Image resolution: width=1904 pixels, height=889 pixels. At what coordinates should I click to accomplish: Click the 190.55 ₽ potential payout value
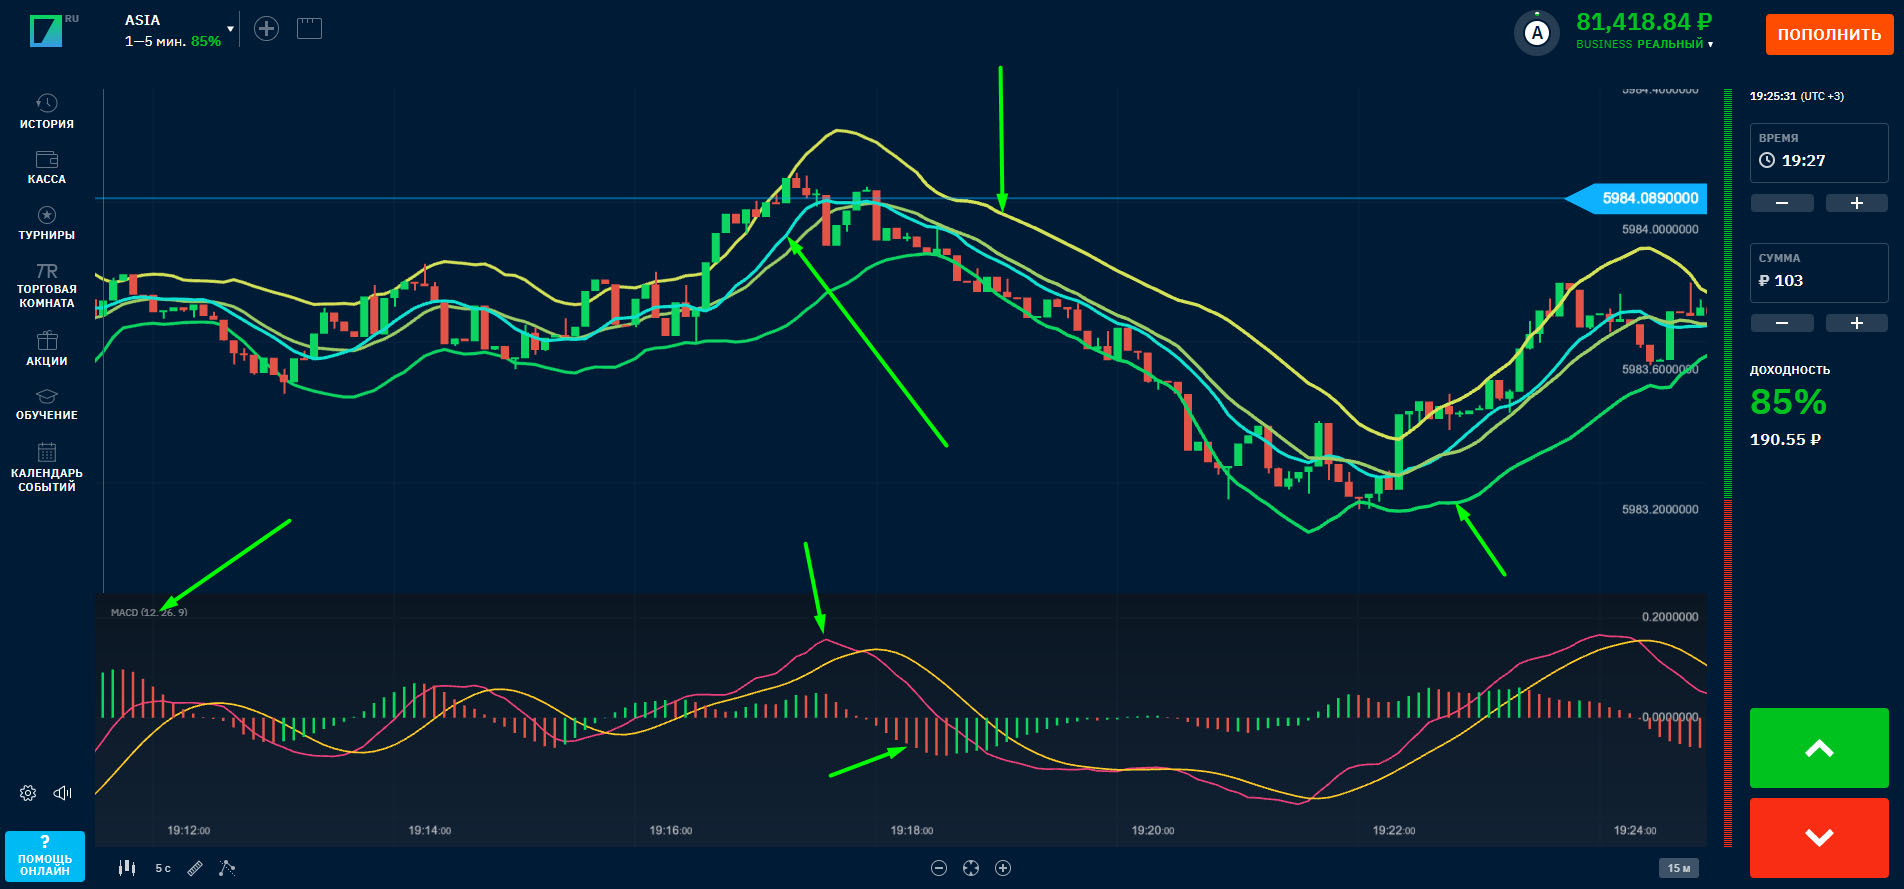[x=1785, y=440]
